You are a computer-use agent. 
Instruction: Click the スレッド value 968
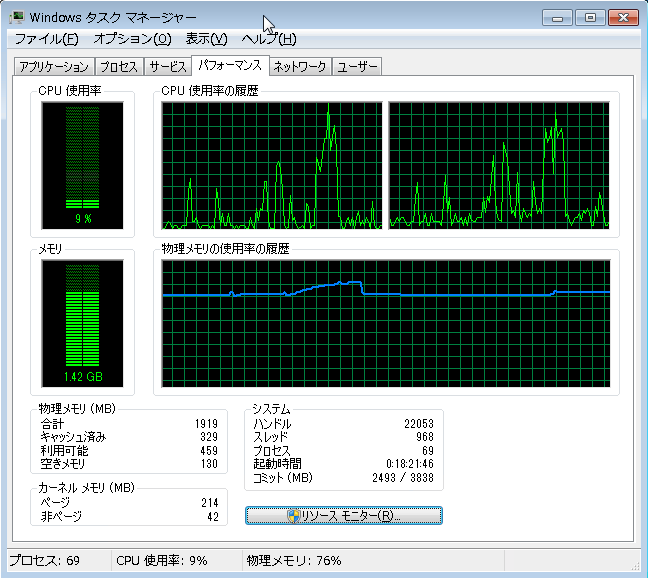[425, 437]
